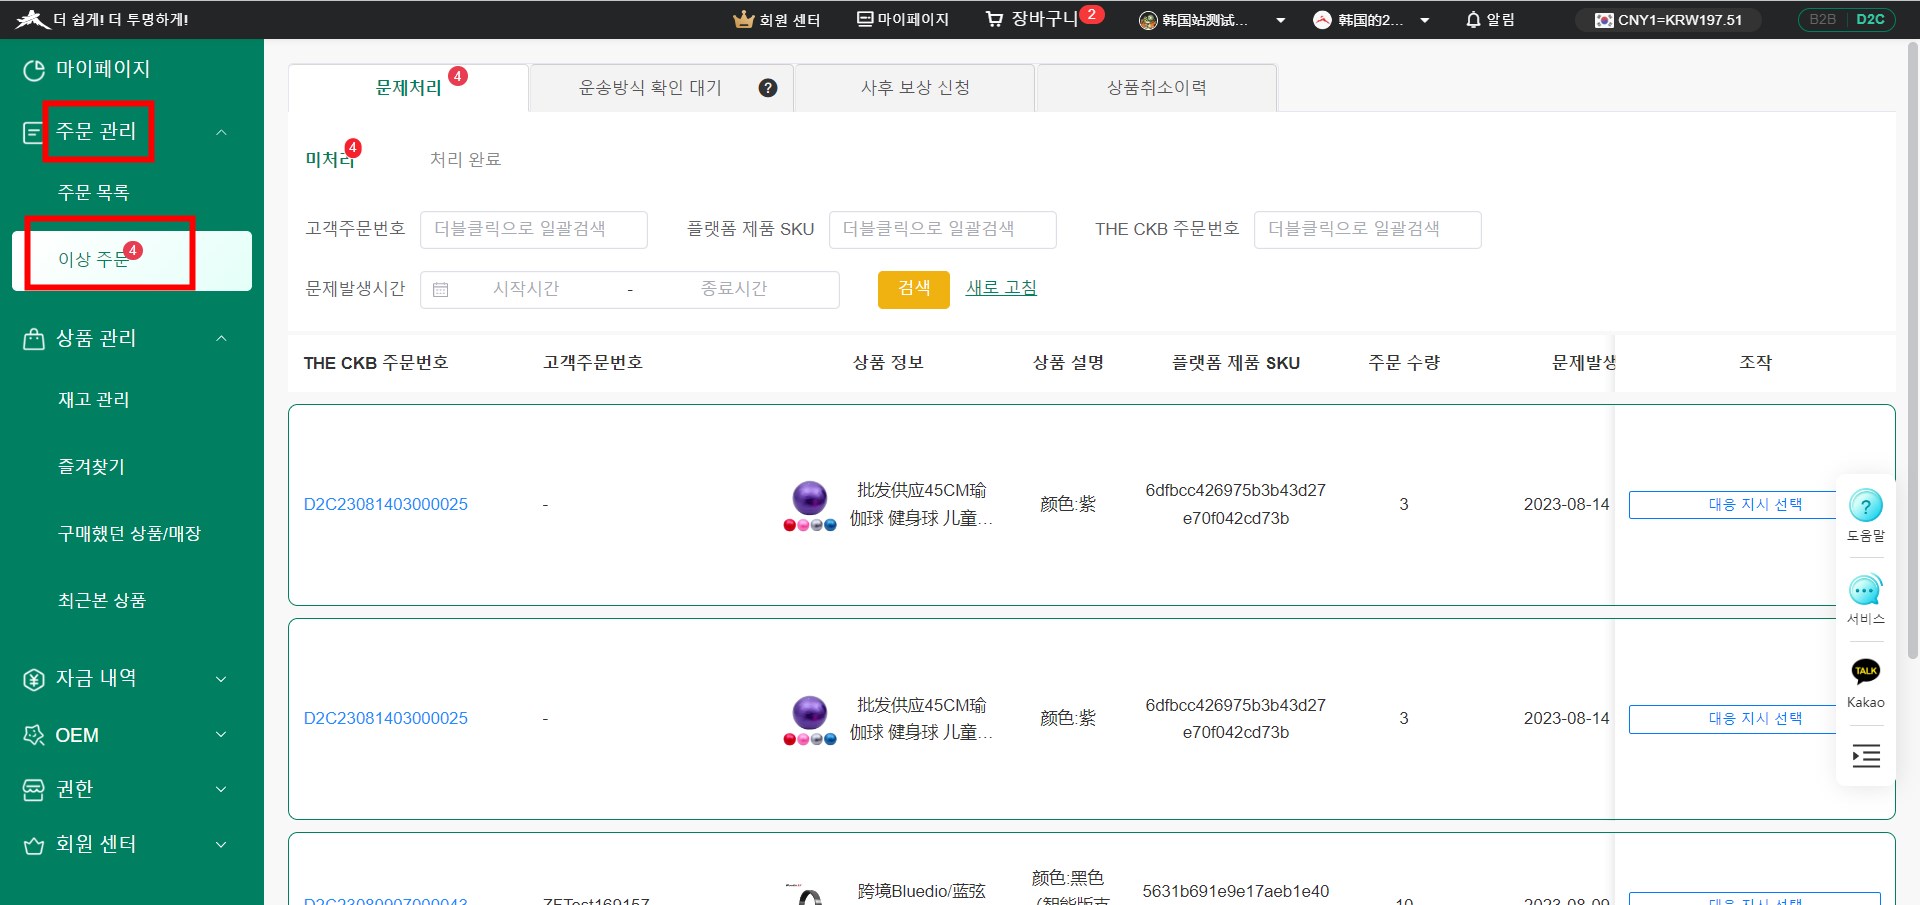Switch to B2B mode
This screenshot has width=1920, height=905.
[1822, 19]
